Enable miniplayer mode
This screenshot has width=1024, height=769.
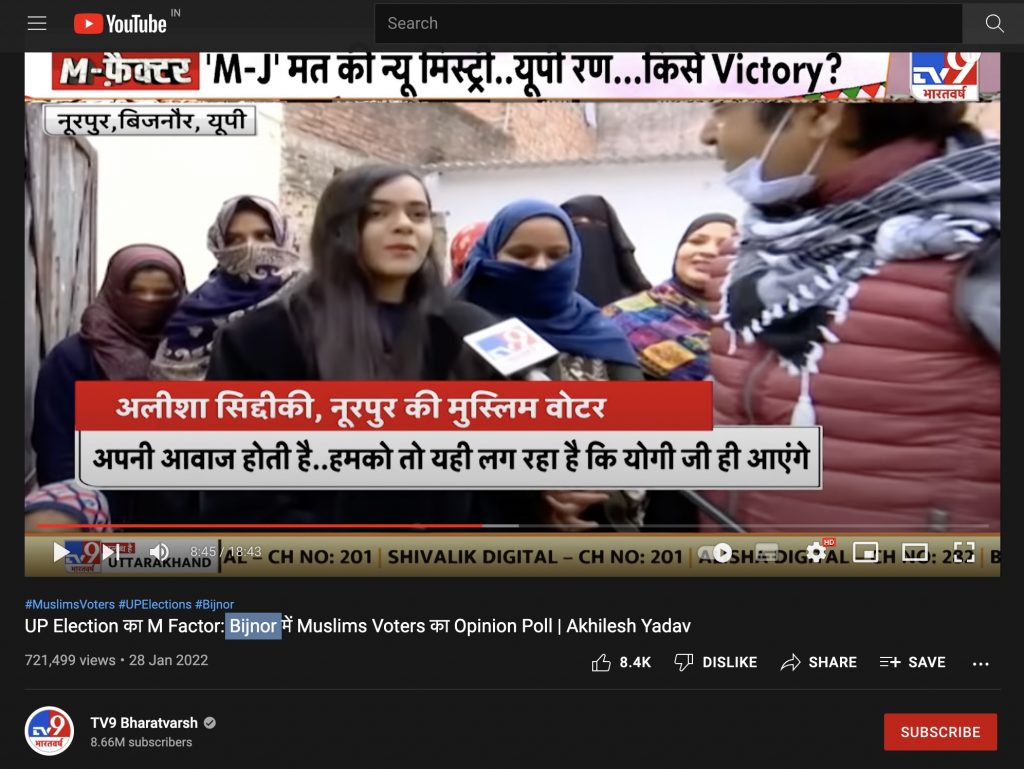coord(865,552)
